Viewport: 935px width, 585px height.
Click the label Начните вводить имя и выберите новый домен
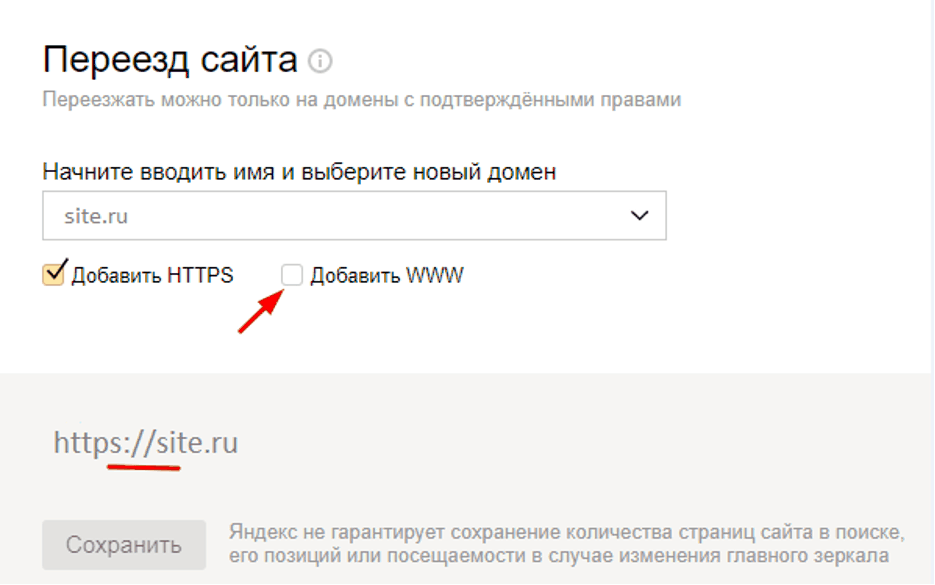pos(299,172)
